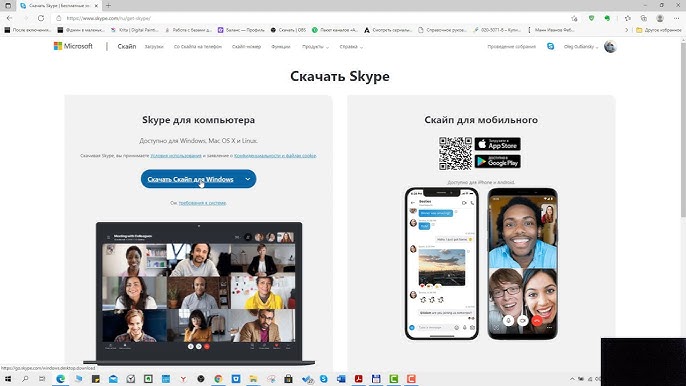The width and height of the screenshot is (686, 386).
Task: Open the Скайп-номер navigation item
Action: tap(246, 46)
